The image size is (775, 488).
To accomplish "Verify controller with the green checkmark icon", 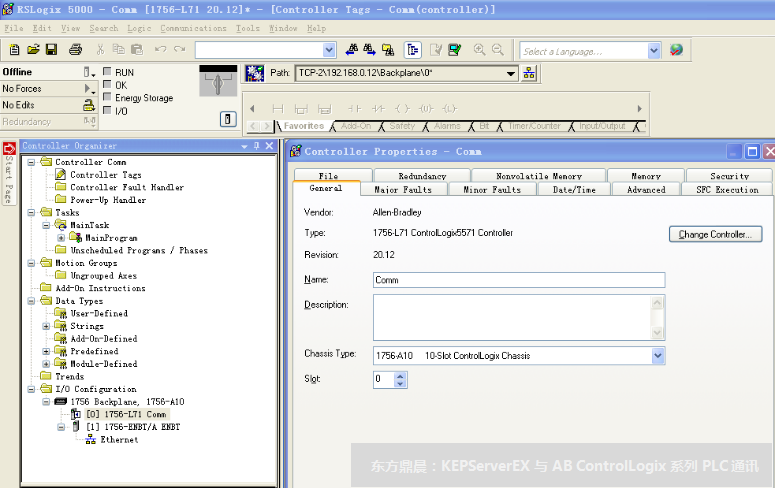I will 454,49.
